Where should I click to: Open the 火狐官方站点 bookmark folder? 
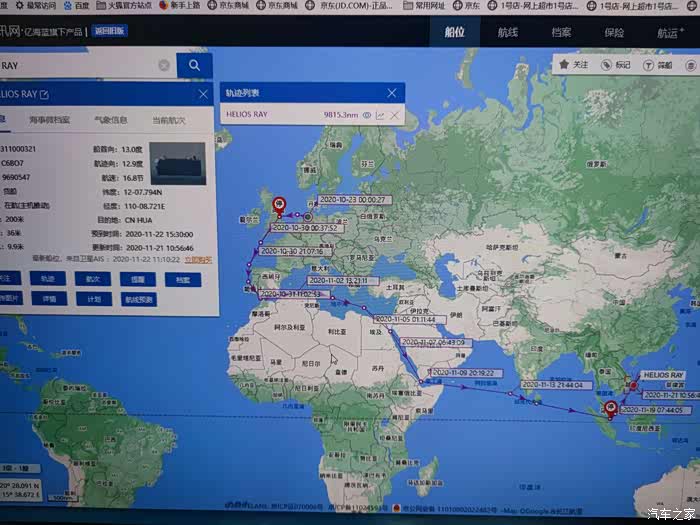coord(124,6)
